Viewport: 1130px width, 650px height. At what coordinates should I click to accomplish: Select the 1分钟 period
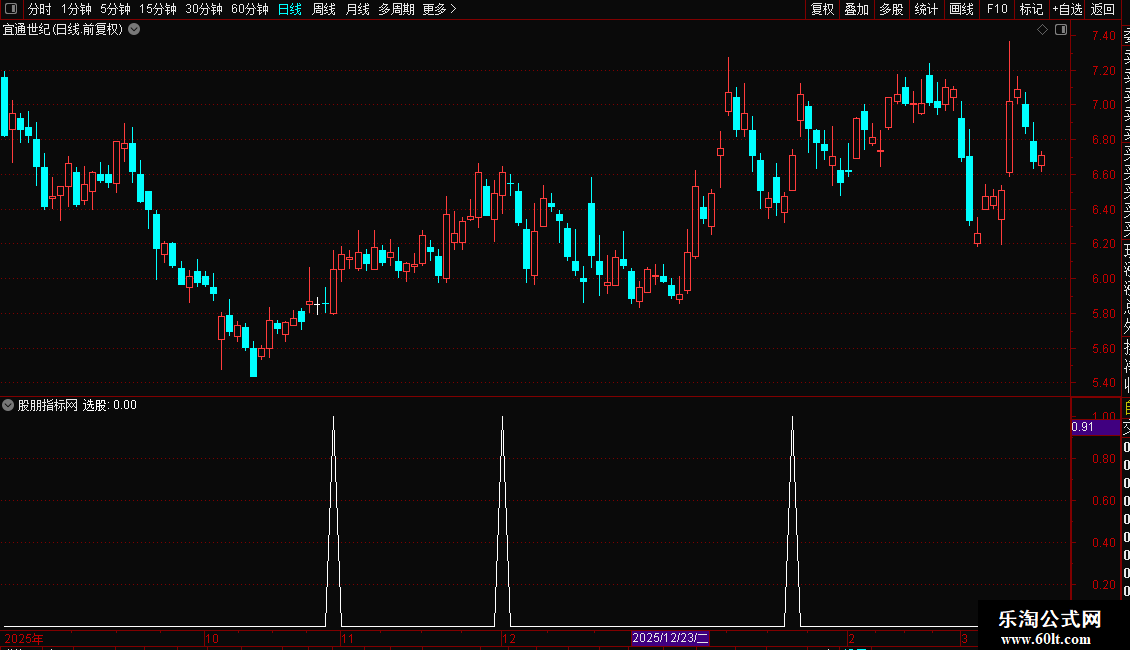tap(76, 9)
